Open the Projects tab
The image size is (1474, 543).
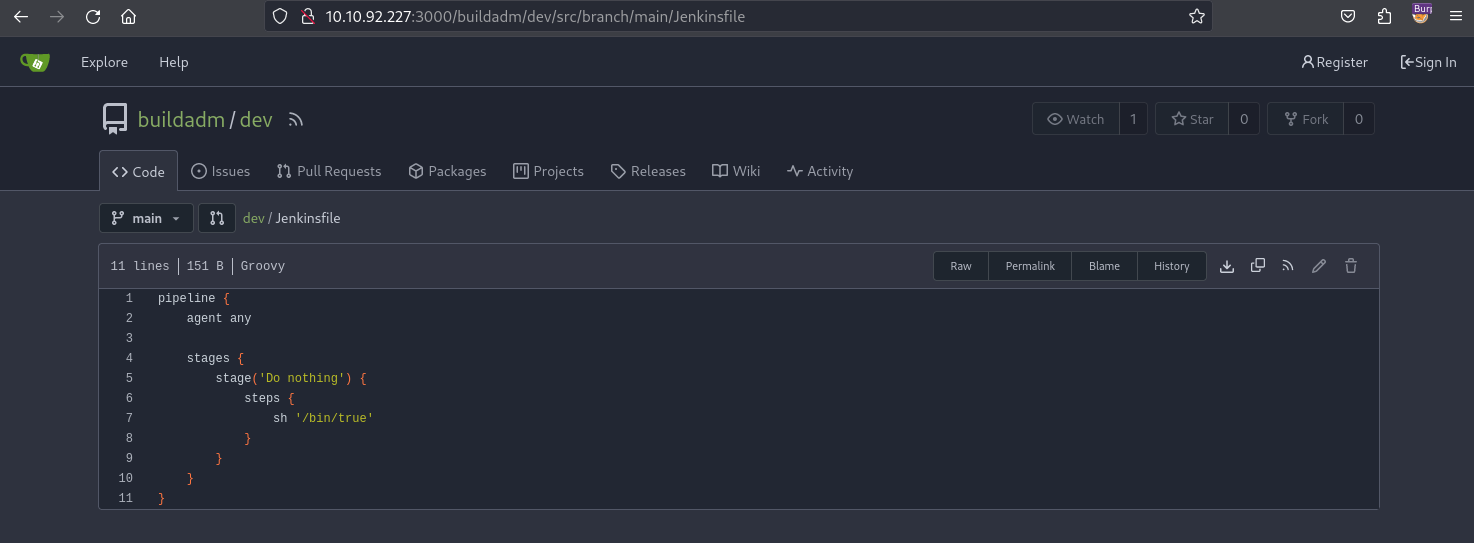pyautogui.click(x=548, y=171)
